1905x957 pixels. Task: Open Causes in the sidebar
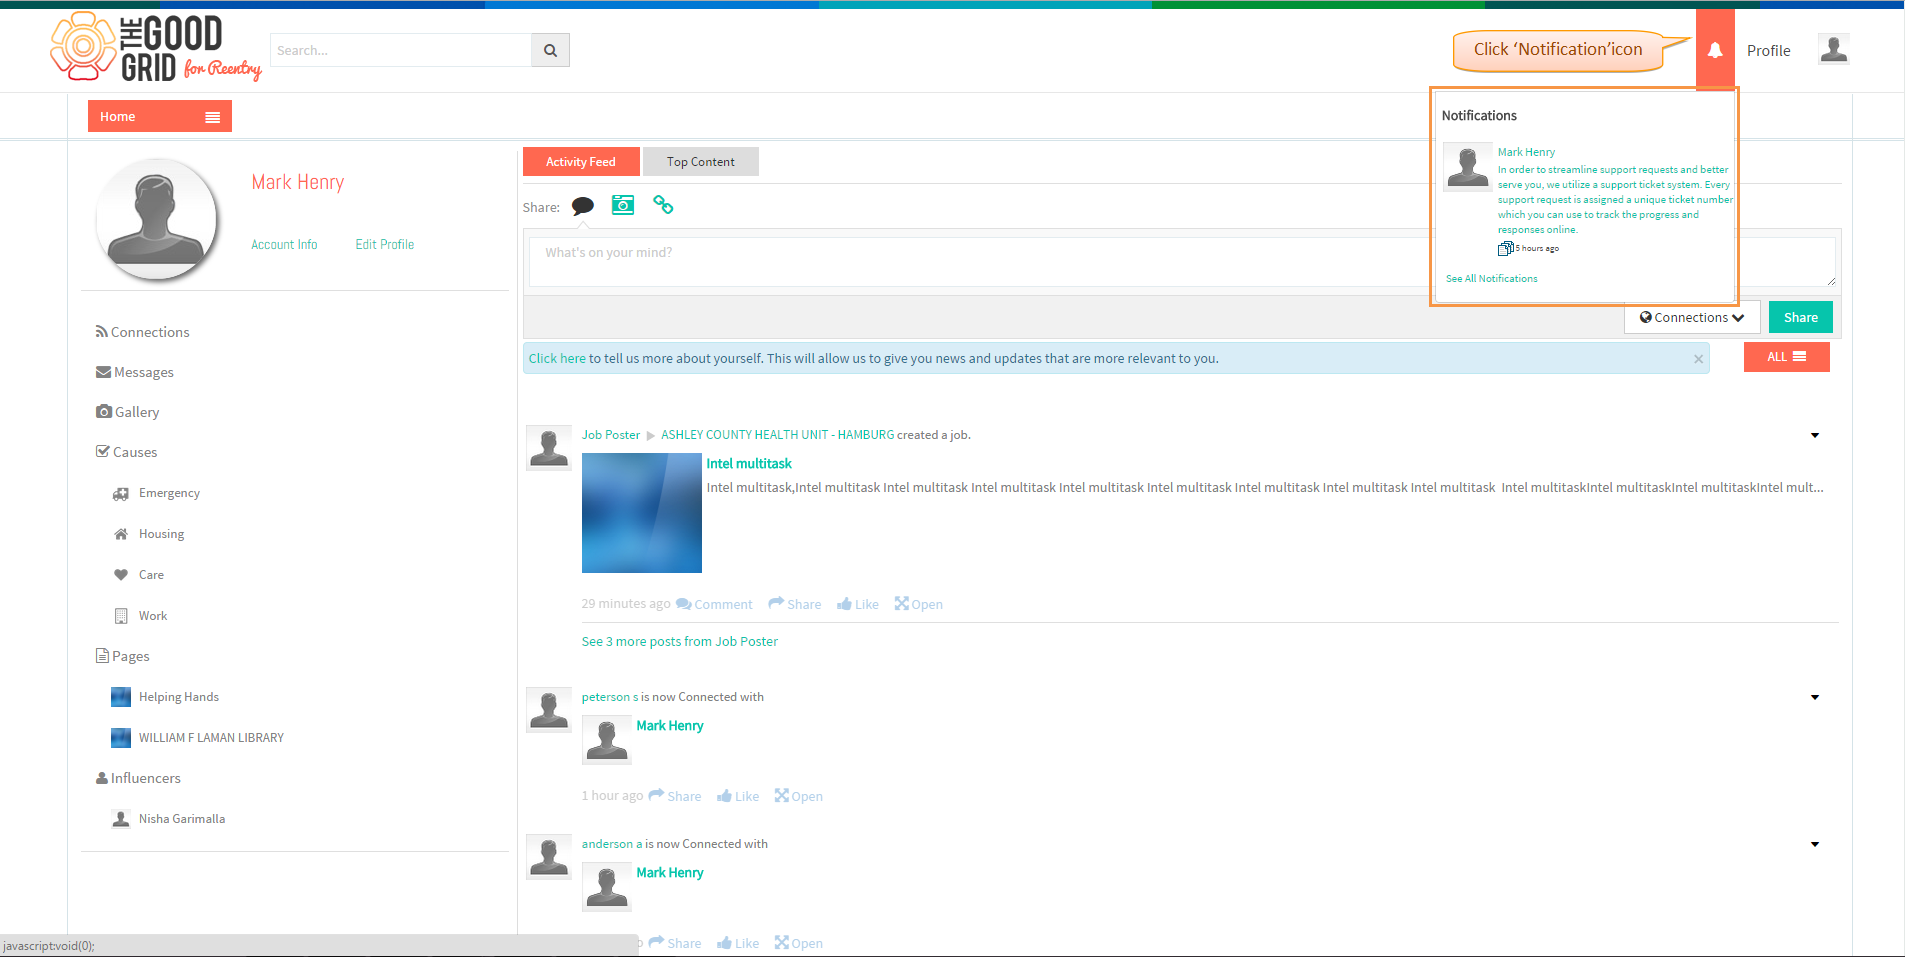(127, 452)
